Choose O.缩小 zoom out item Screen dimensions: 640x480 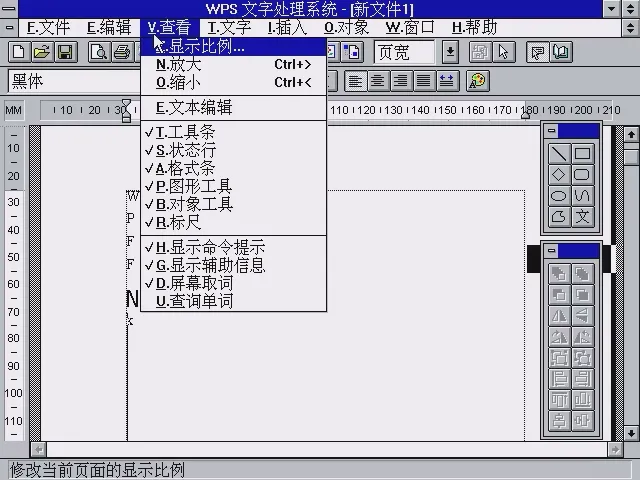(x=233, y=83)
